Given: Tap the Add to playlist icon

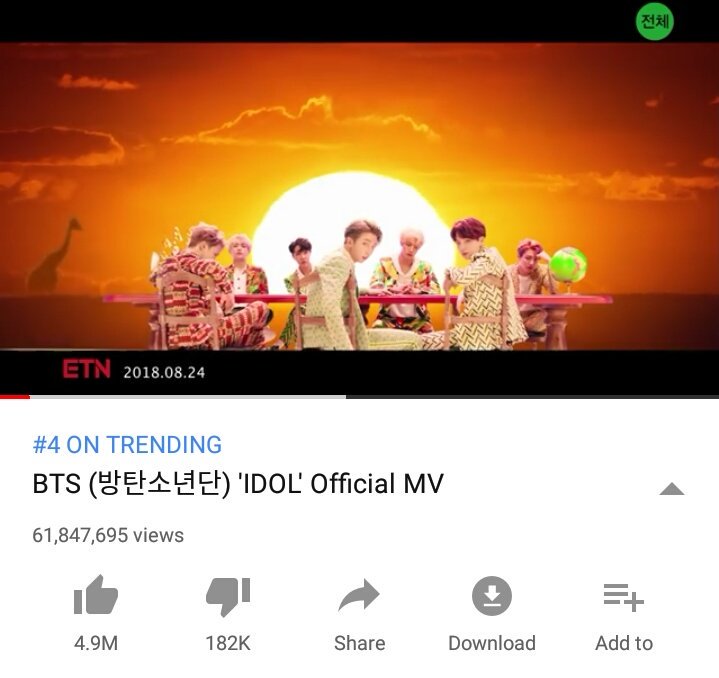Looking at the screenshot, I should (624, 597).
